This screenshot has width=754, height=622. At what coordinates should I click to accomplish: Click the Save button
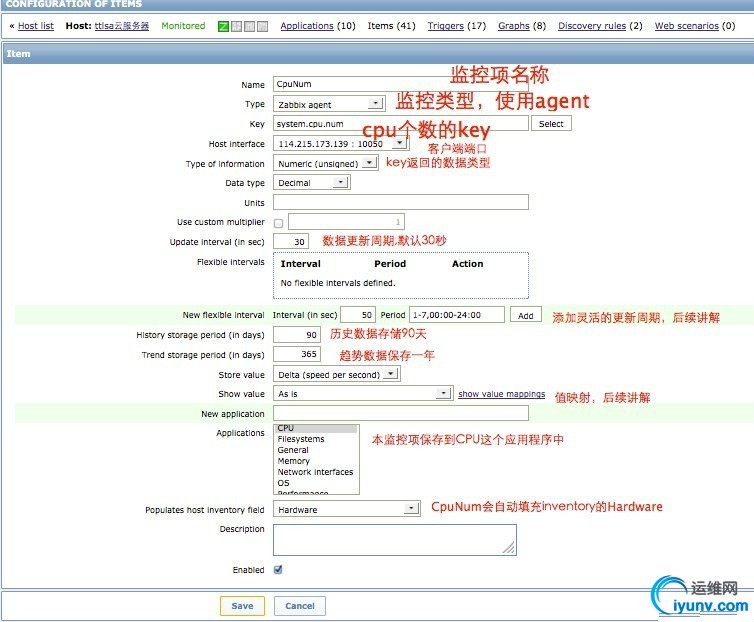(242, 606)
